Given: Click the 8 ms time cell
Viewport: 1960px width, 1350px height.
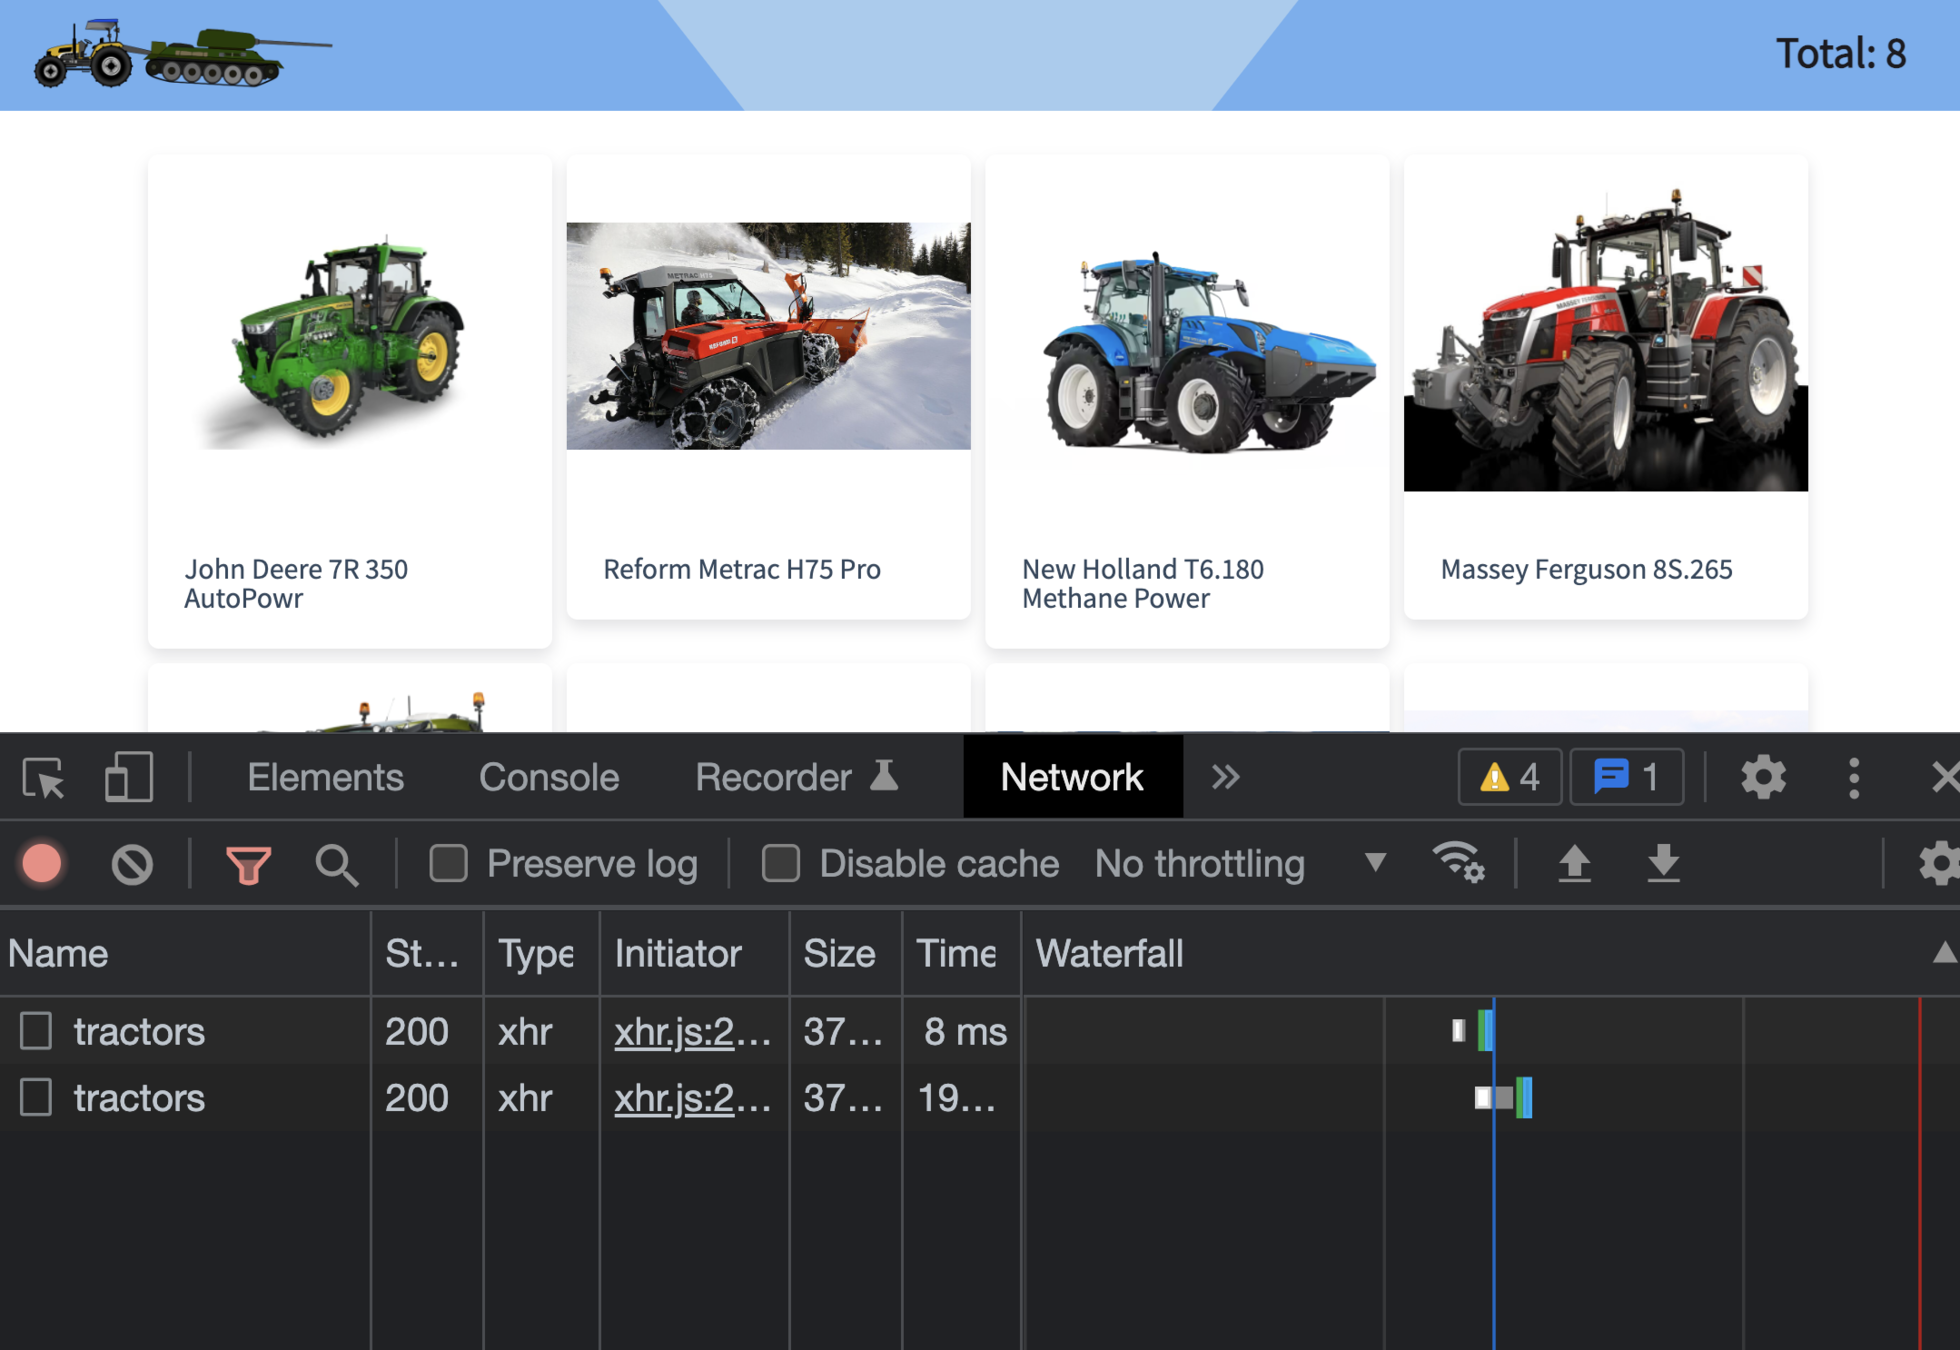Looking at the screenshot, I should coord(964,1031).
